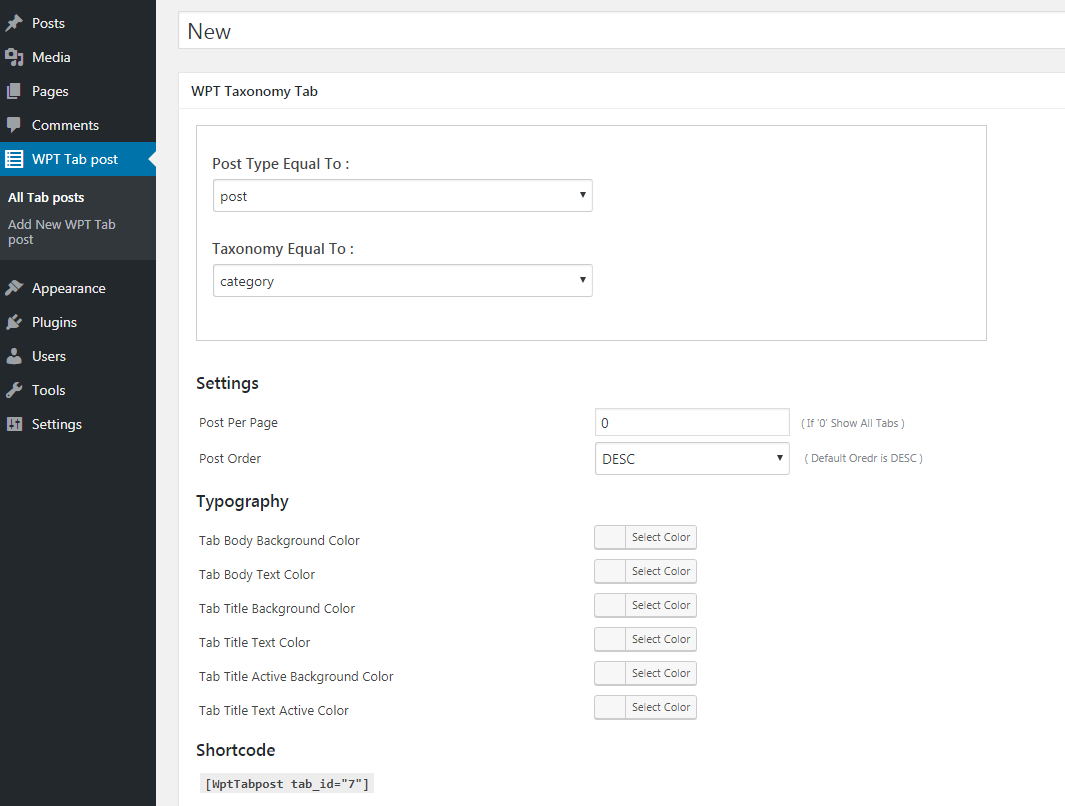Click the Posts pushpin icon

tap(14, 23)
